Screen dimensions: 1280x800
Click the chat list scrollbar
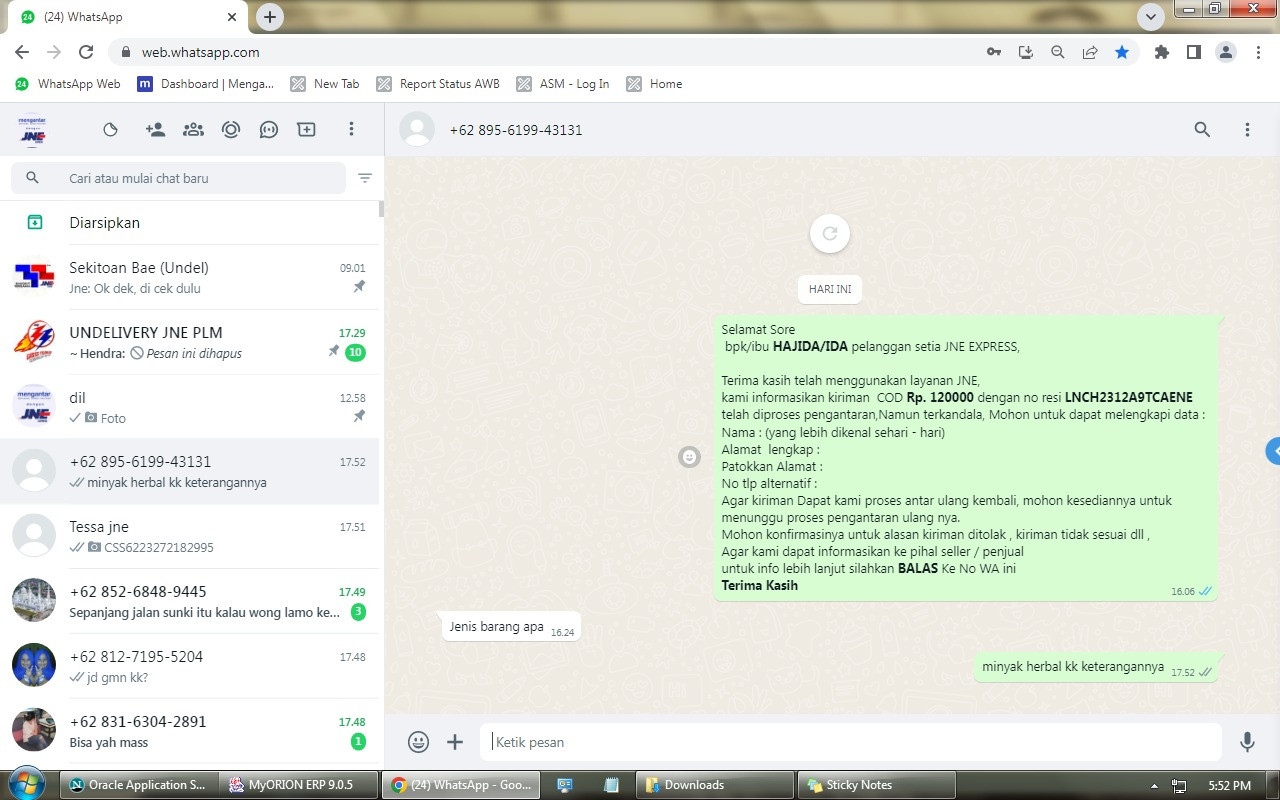point(381,209)
